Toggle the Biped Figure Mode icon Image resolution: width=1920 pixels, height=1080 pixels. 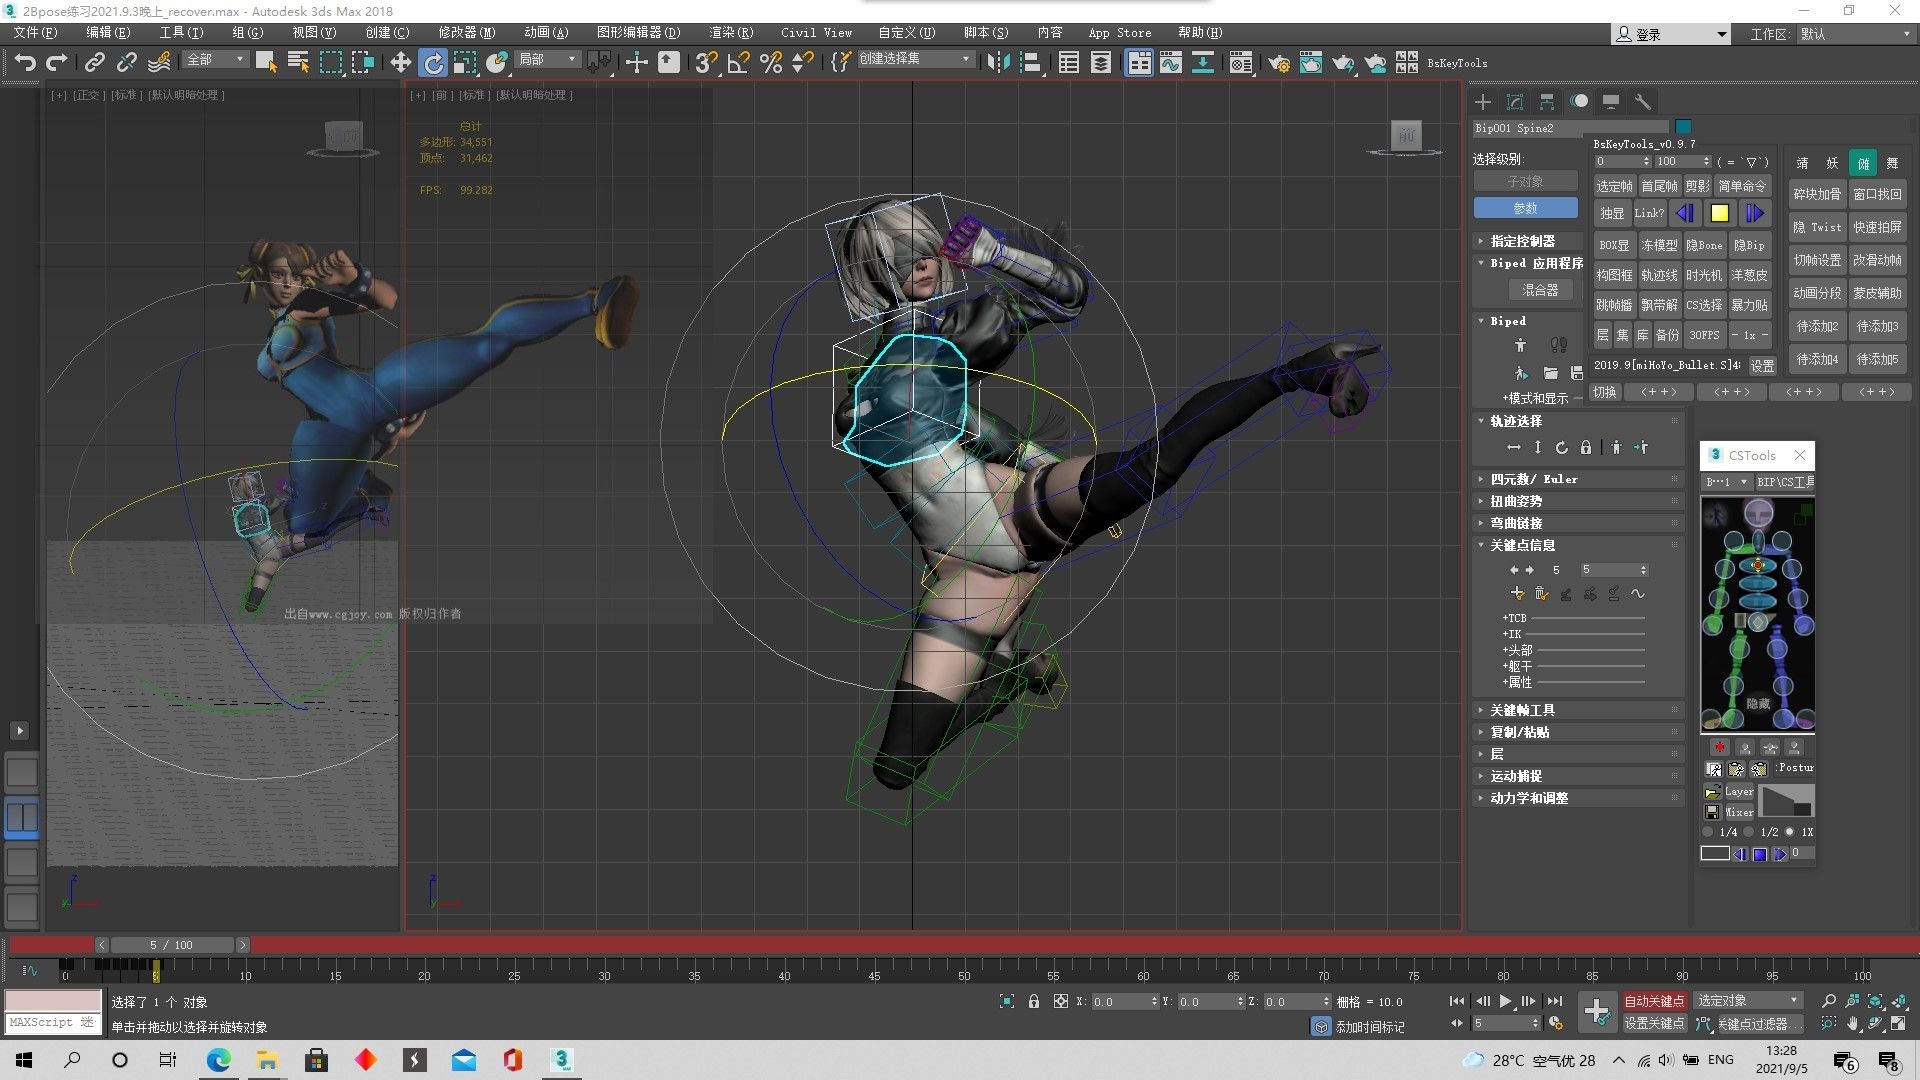[x=1520, y=345]
